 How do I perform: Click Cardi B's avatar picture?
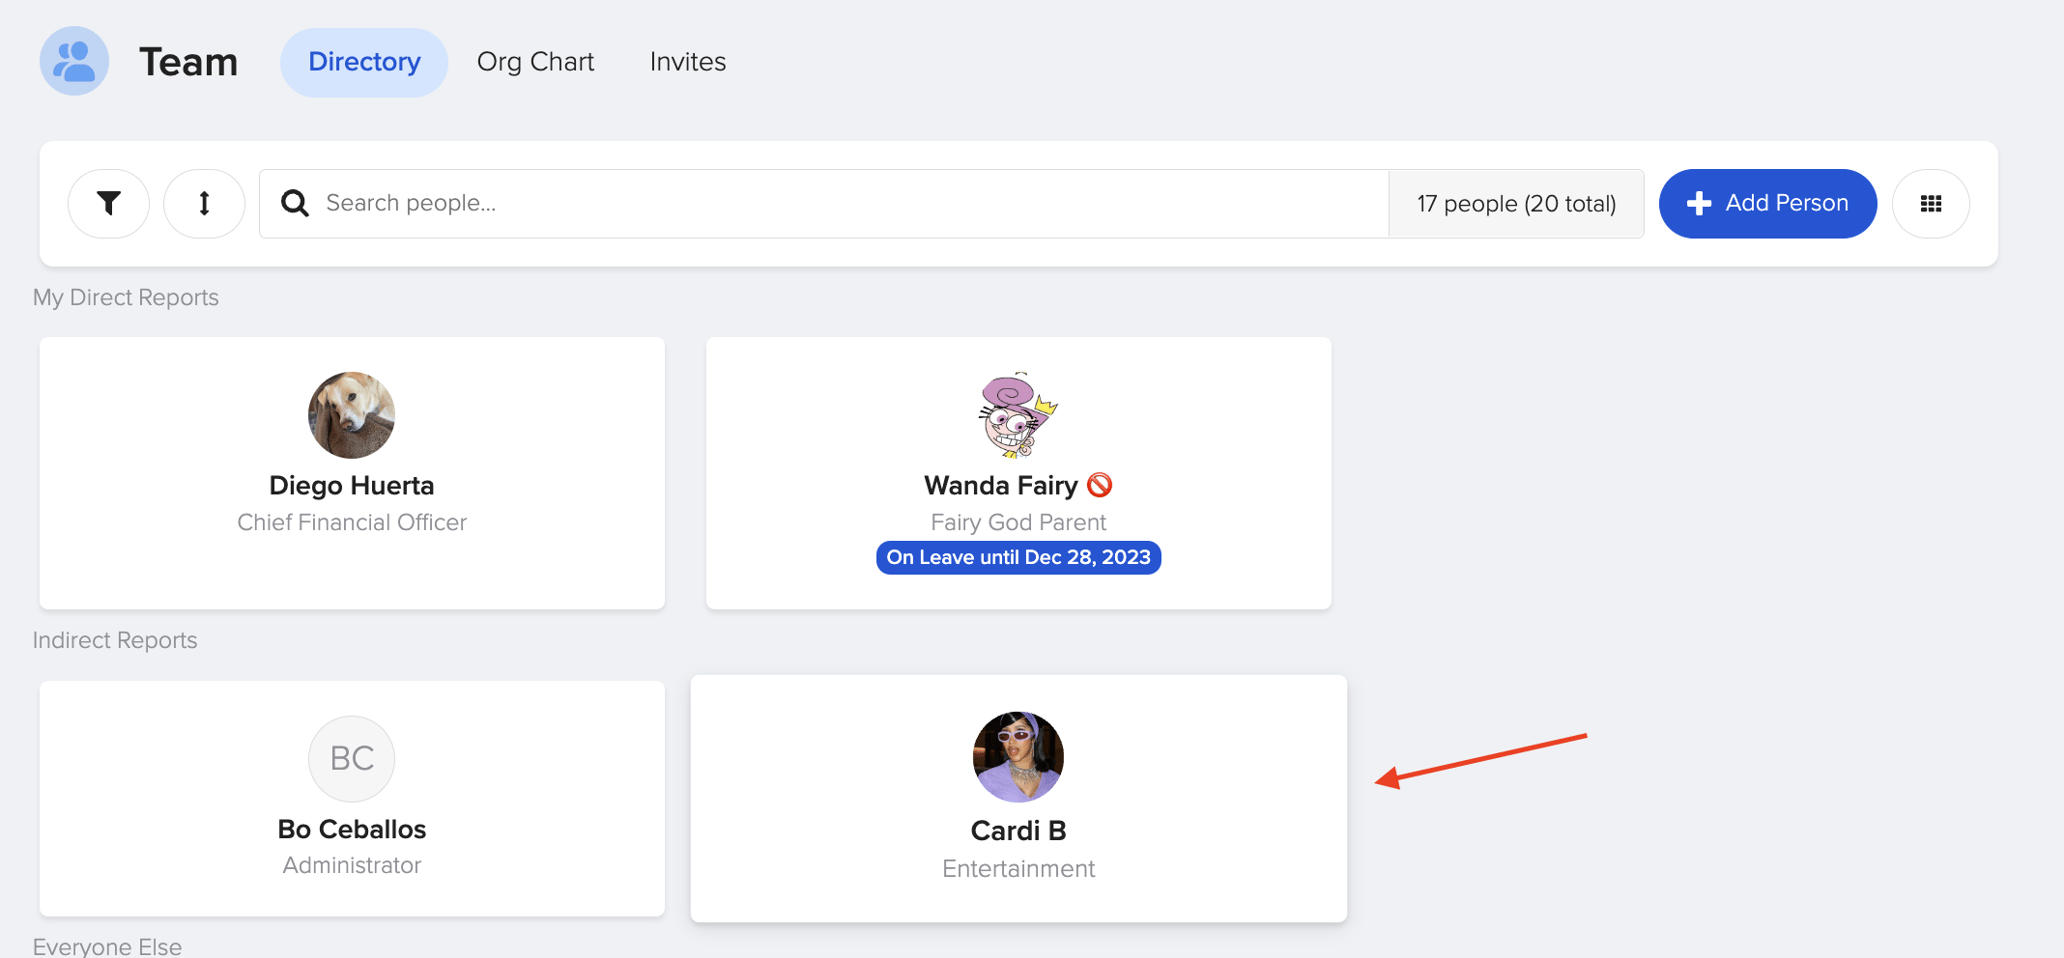click(x=1017, y=756)
